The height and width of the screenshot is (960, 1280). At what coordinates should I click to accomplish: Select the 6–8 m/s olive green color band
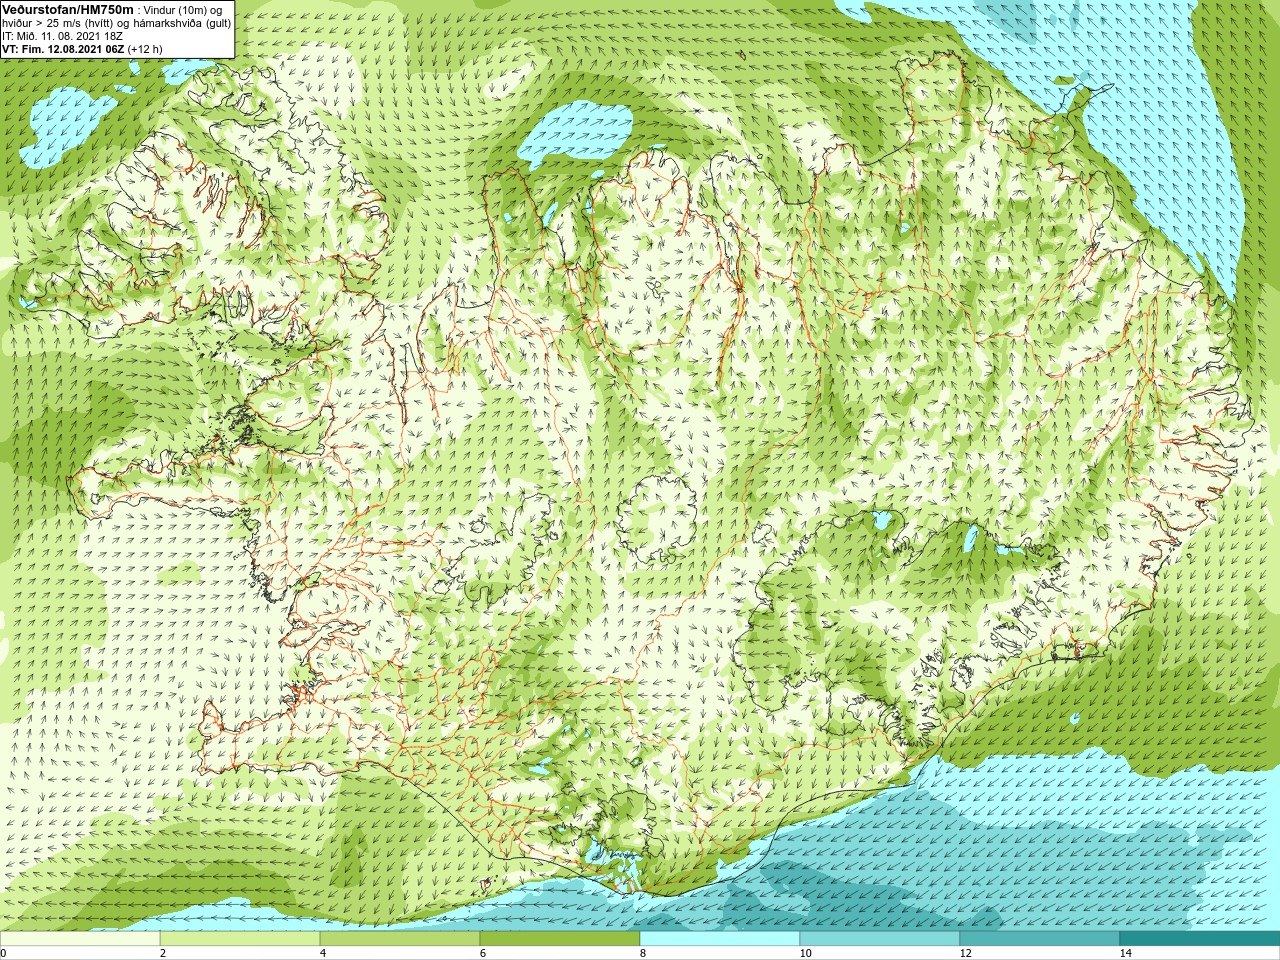[x=560, y=939]
